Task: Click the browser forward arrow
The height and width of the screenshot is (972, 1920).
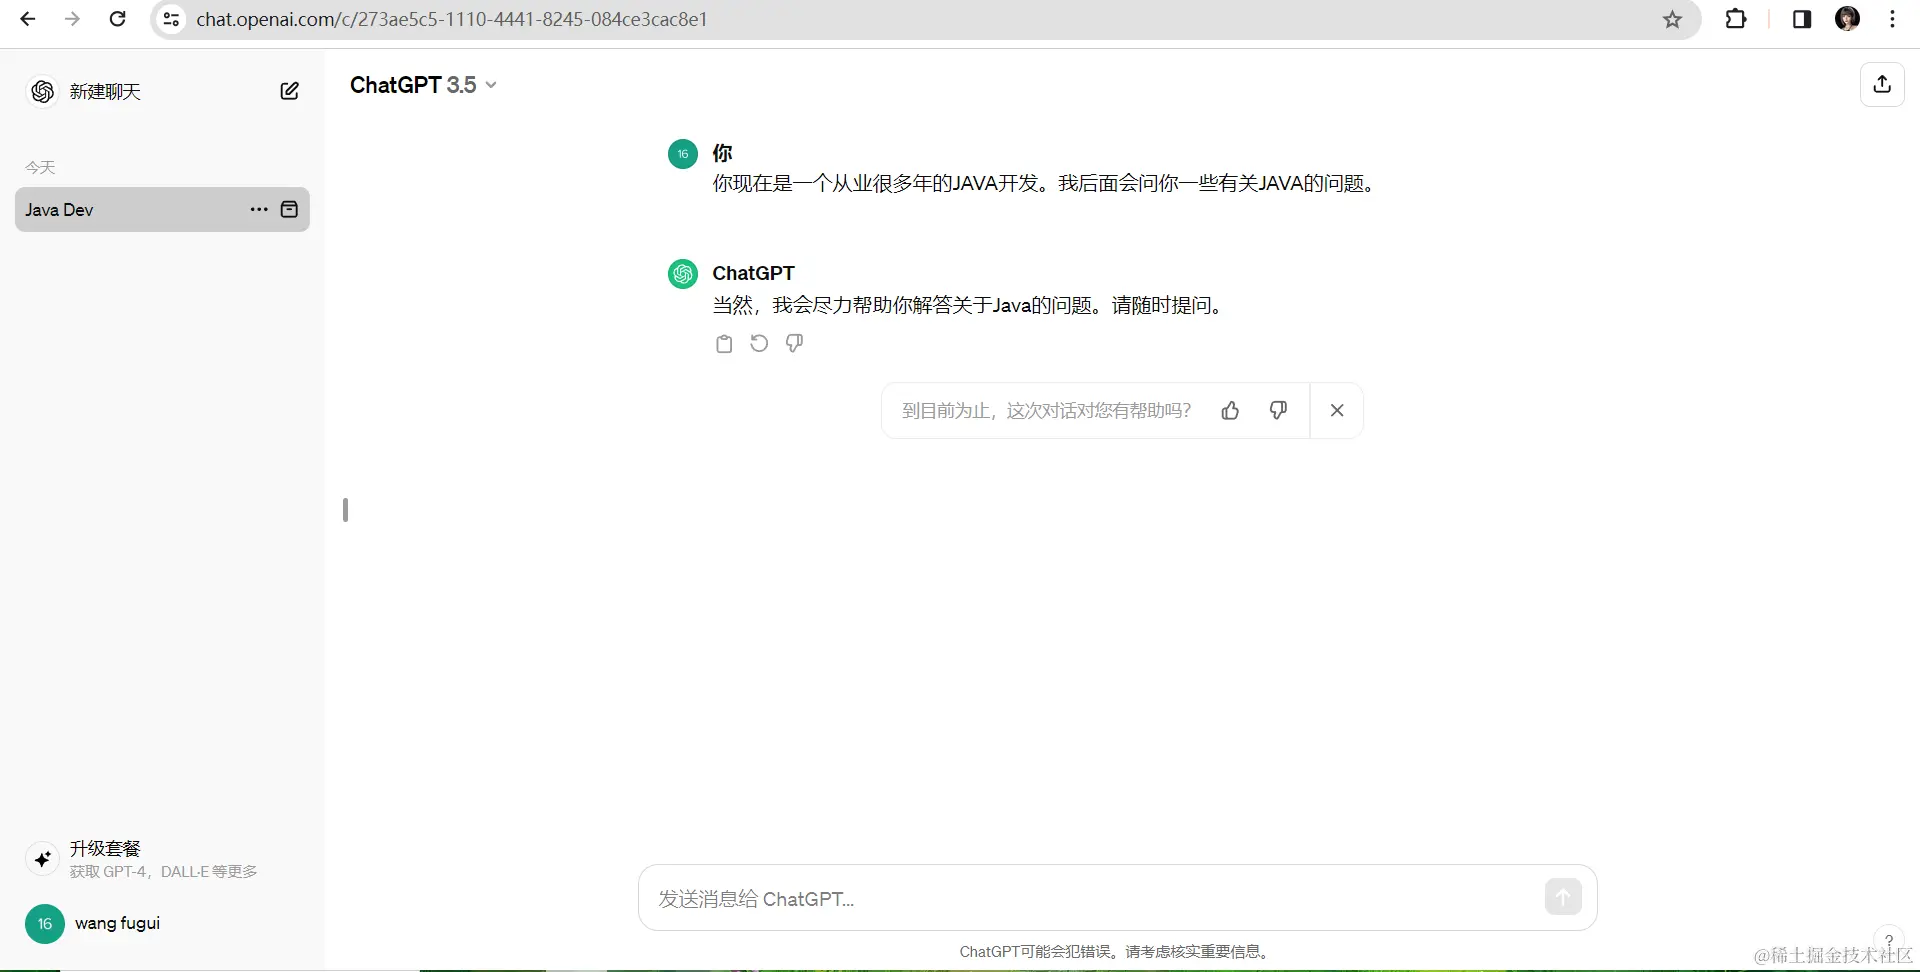Action: pyautogui.click(x=72, y=19)
